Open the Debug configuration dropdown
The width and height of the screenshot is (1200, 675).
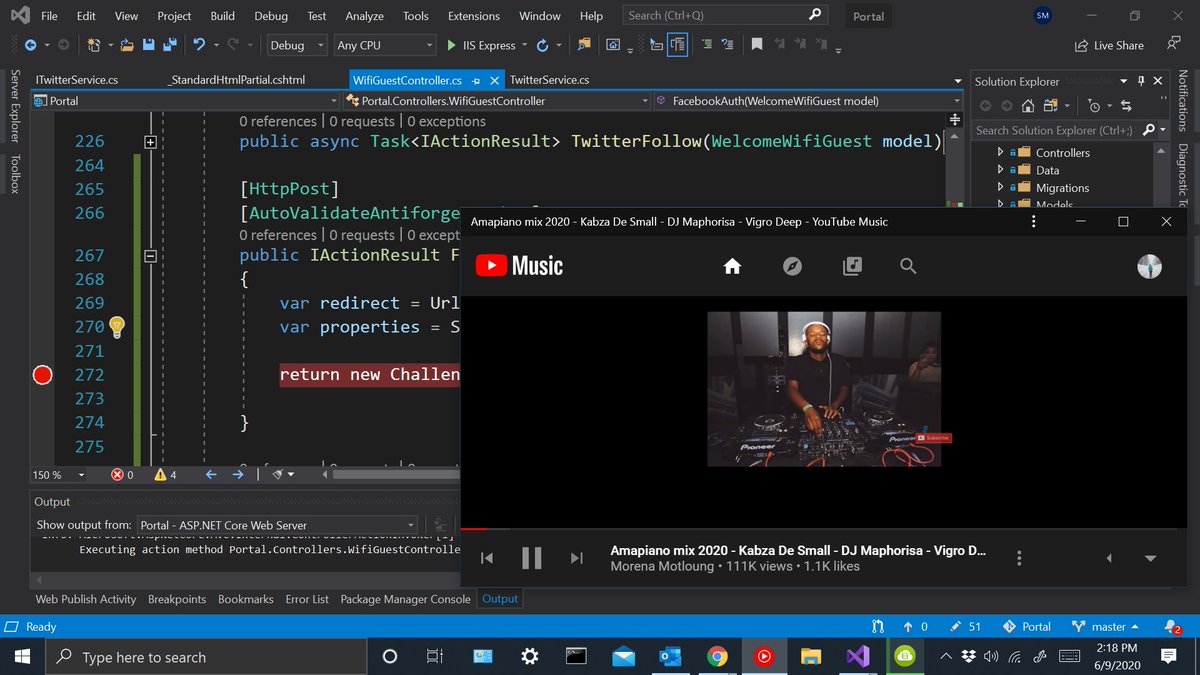(x=297, y=45)
